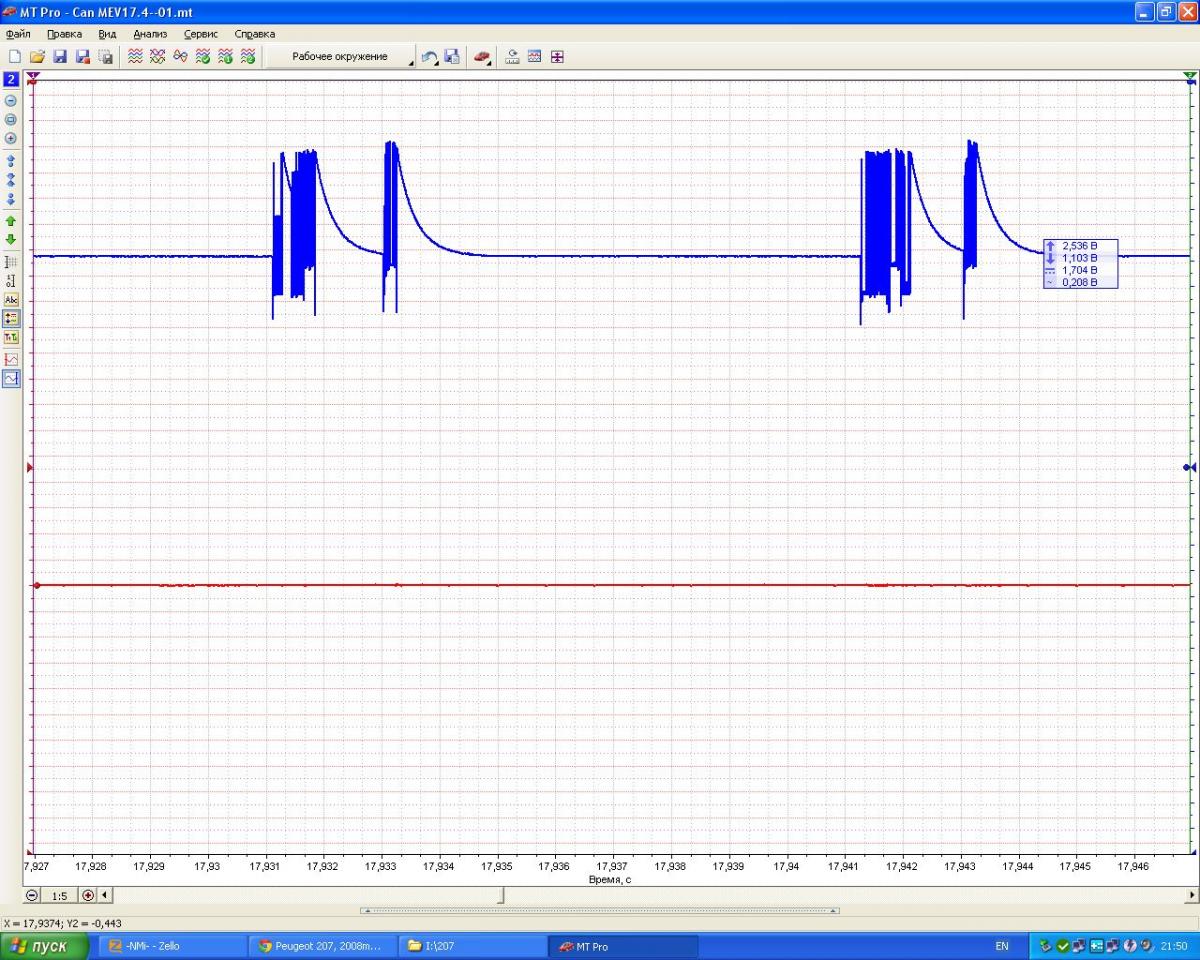Toggle the measurement values legend button
The height and width of the screenshot is (960, 1200).
[11, 318]
